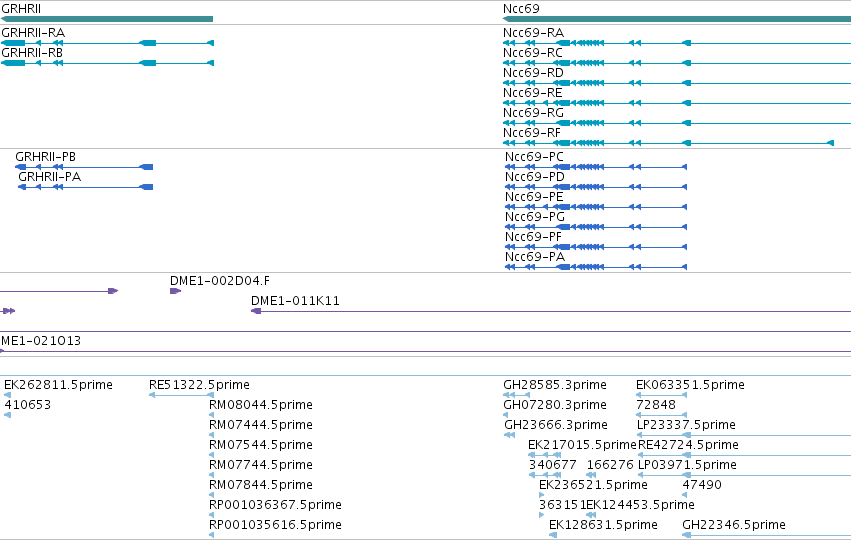
Task: Click the teal GRHRII gene span bar
Action: (x=107, y=19)
